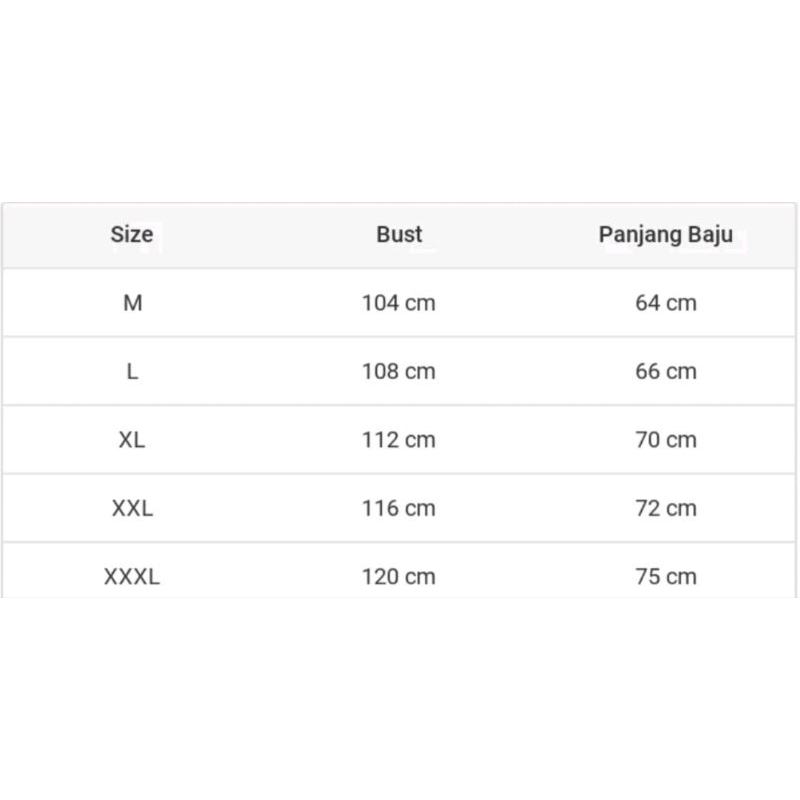Click the word Panjang in the header

634,236
